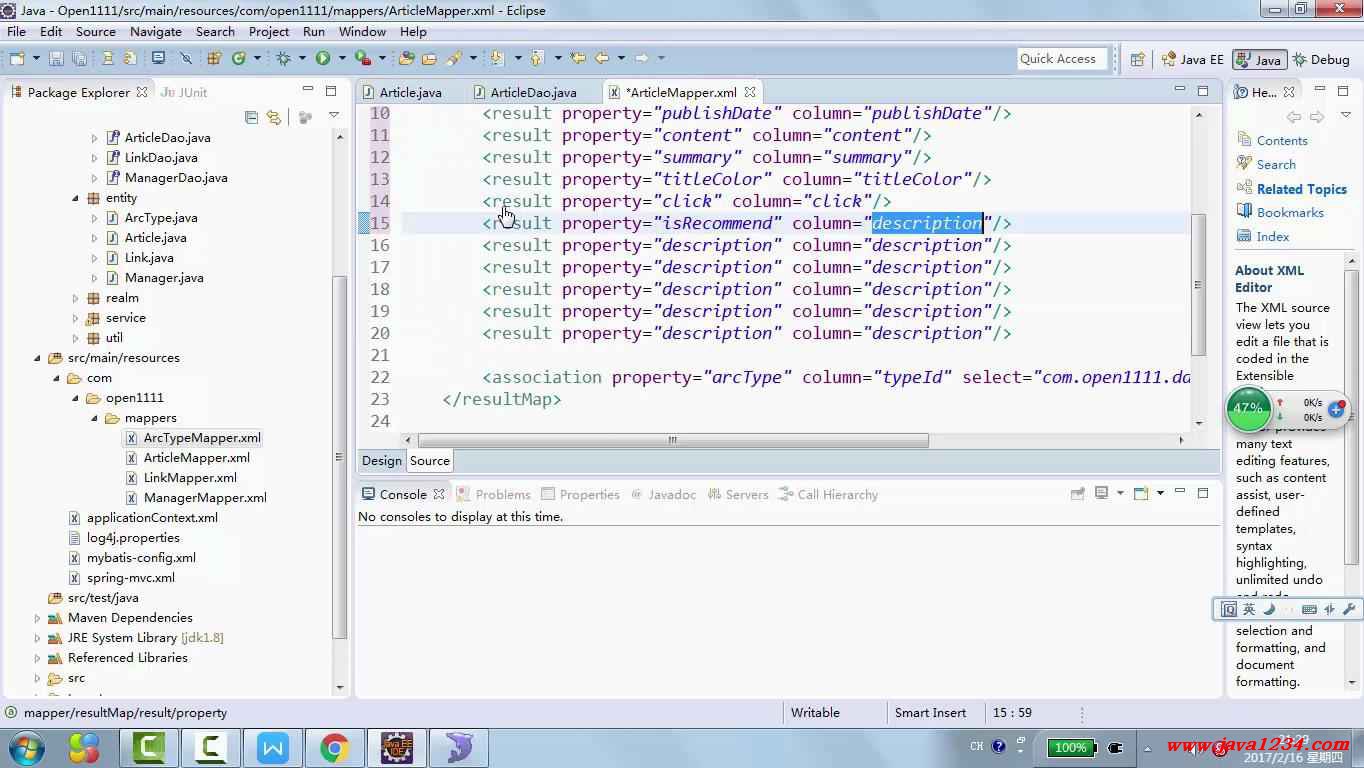
Task: Expand the service package node
Action: coord(75,318)
